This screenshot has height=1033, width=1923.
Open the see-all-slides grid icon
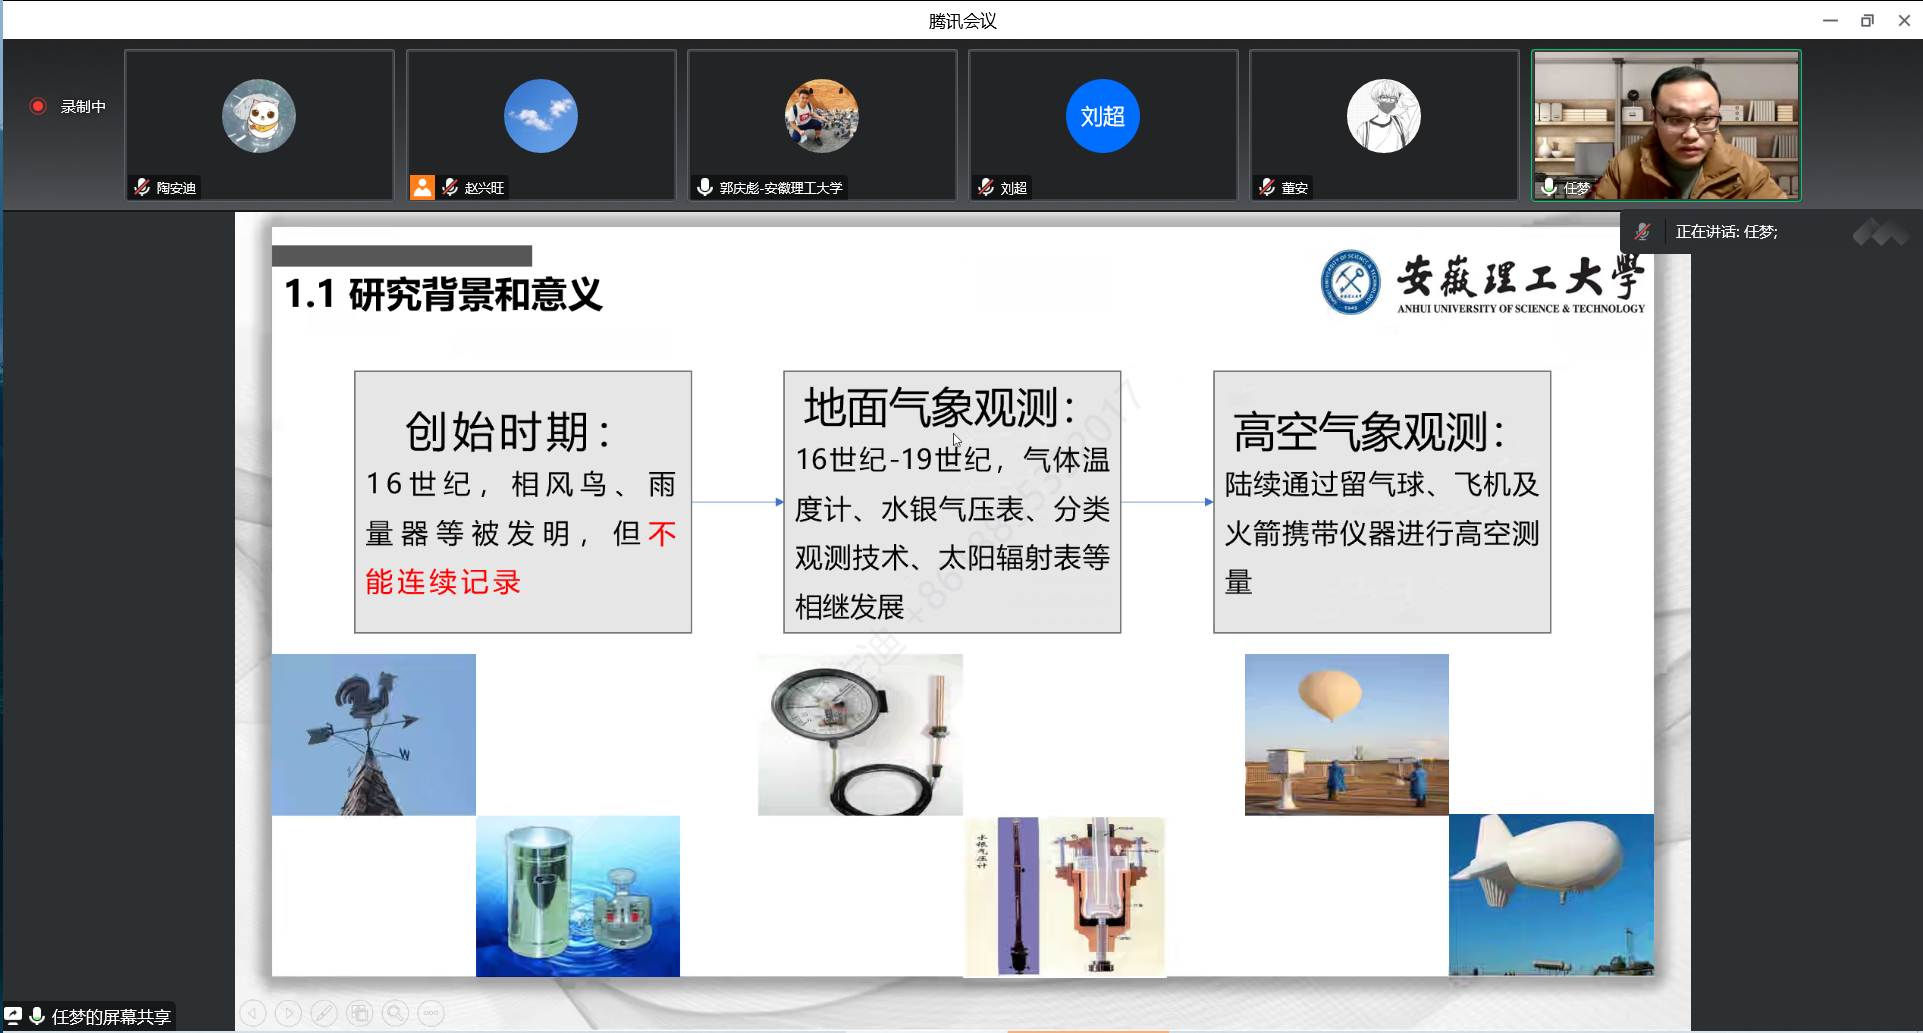(x=360, y=1013)
